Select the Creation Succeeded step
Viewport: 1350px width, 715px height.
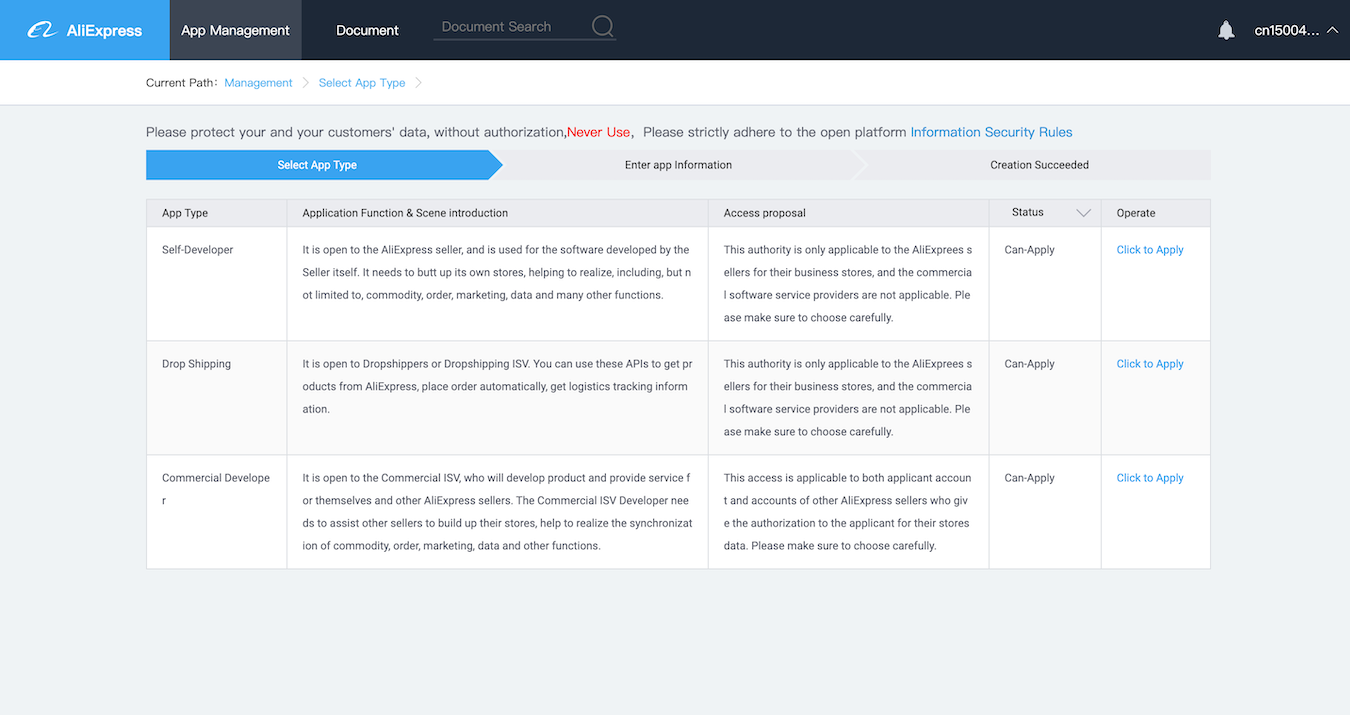pos(1039,165)
